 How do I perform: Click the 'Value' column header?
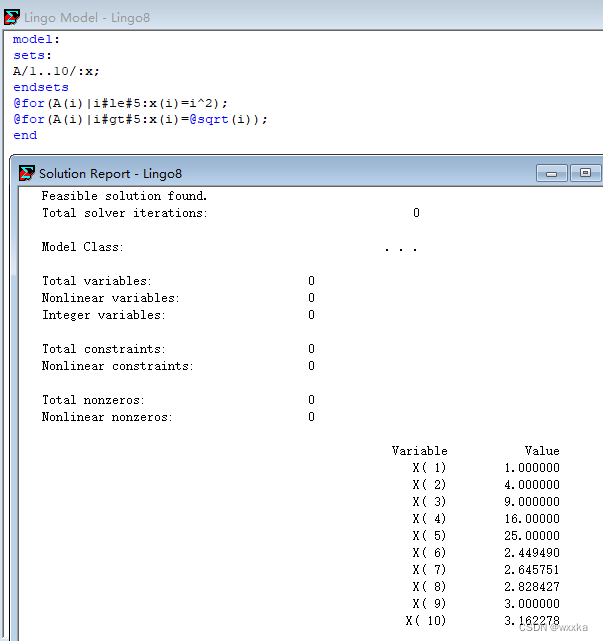pos(542,451)
